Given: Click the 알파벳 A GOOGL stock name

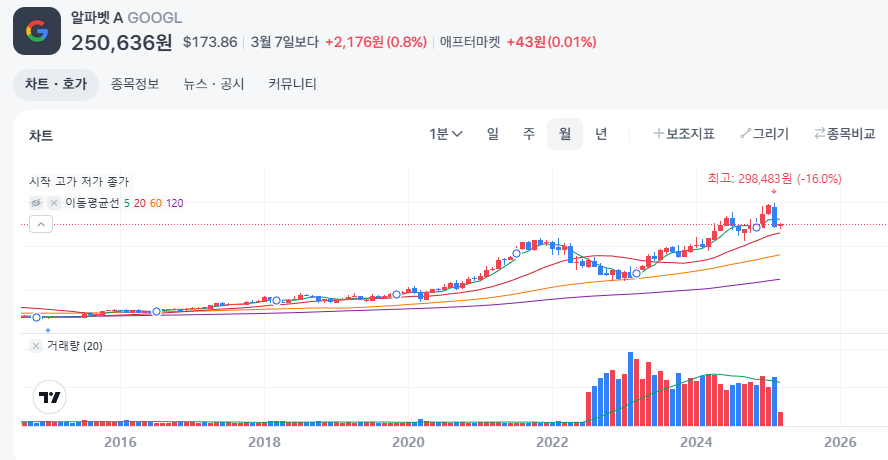Looking at the screenshot, I should click(x=126, y=18).
